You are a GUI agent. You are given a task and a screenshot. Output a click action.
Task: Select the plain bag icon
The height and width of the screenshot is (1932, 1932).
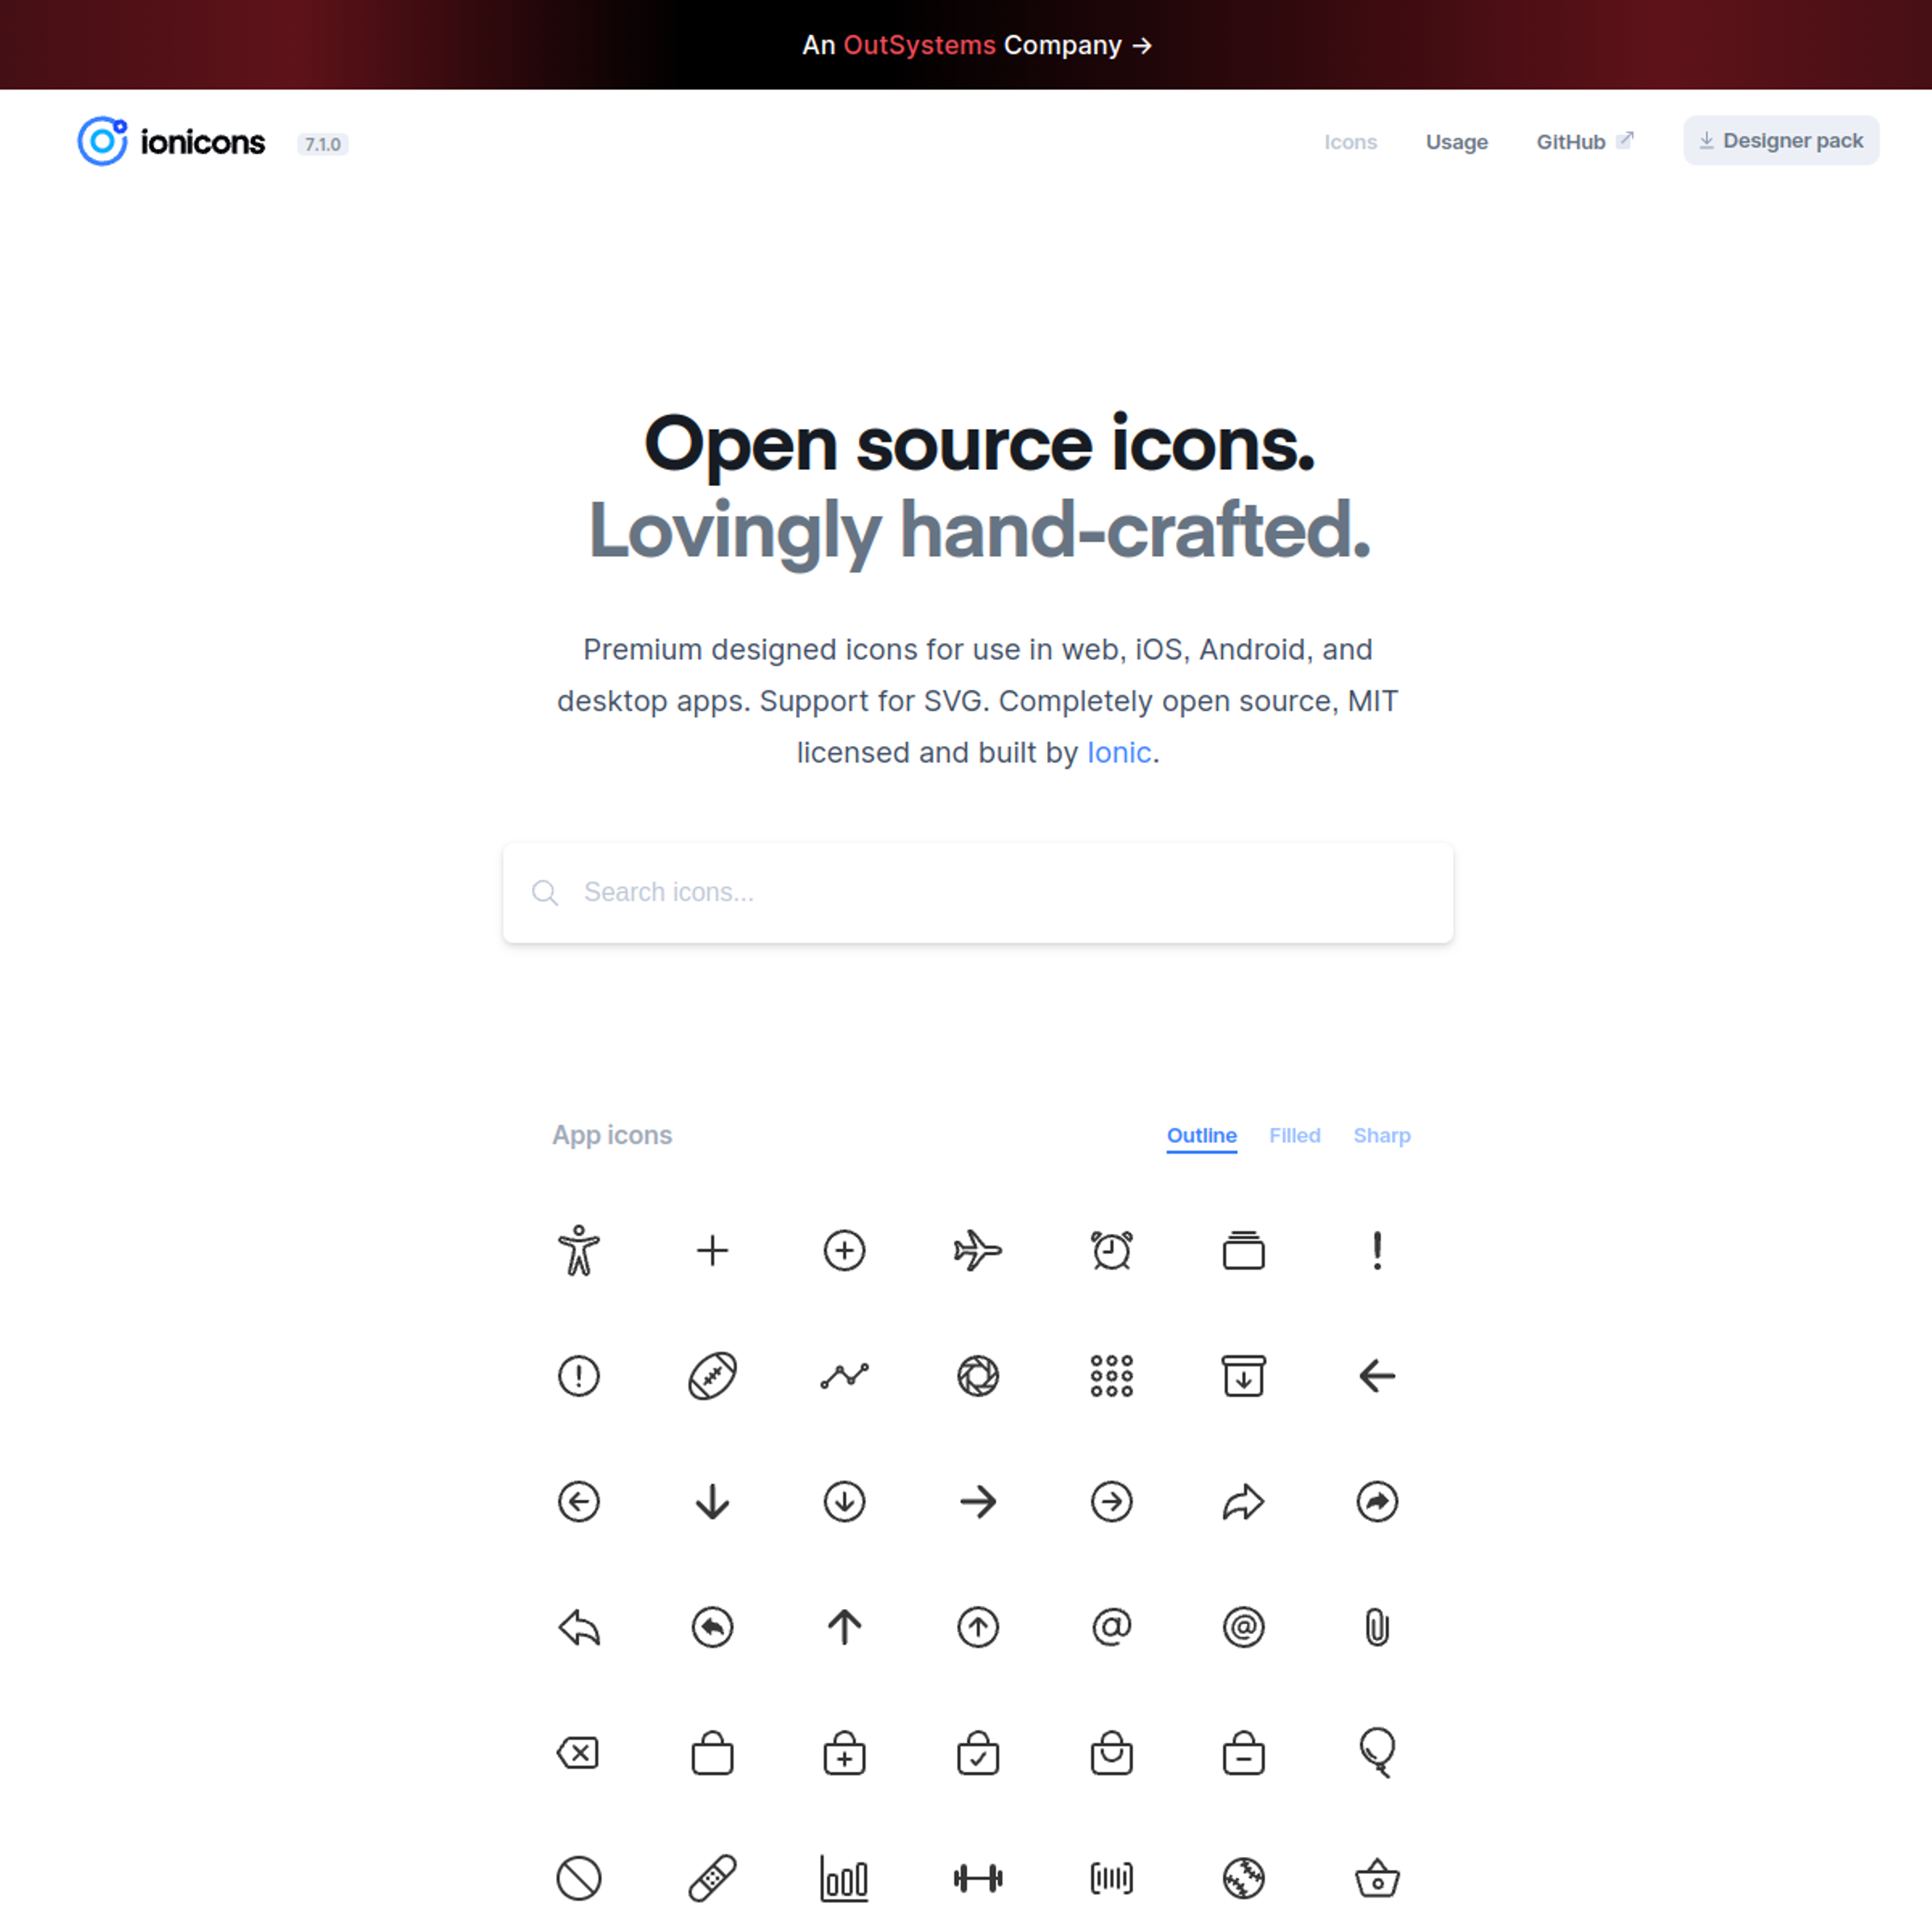click(x=712, y=1752)
